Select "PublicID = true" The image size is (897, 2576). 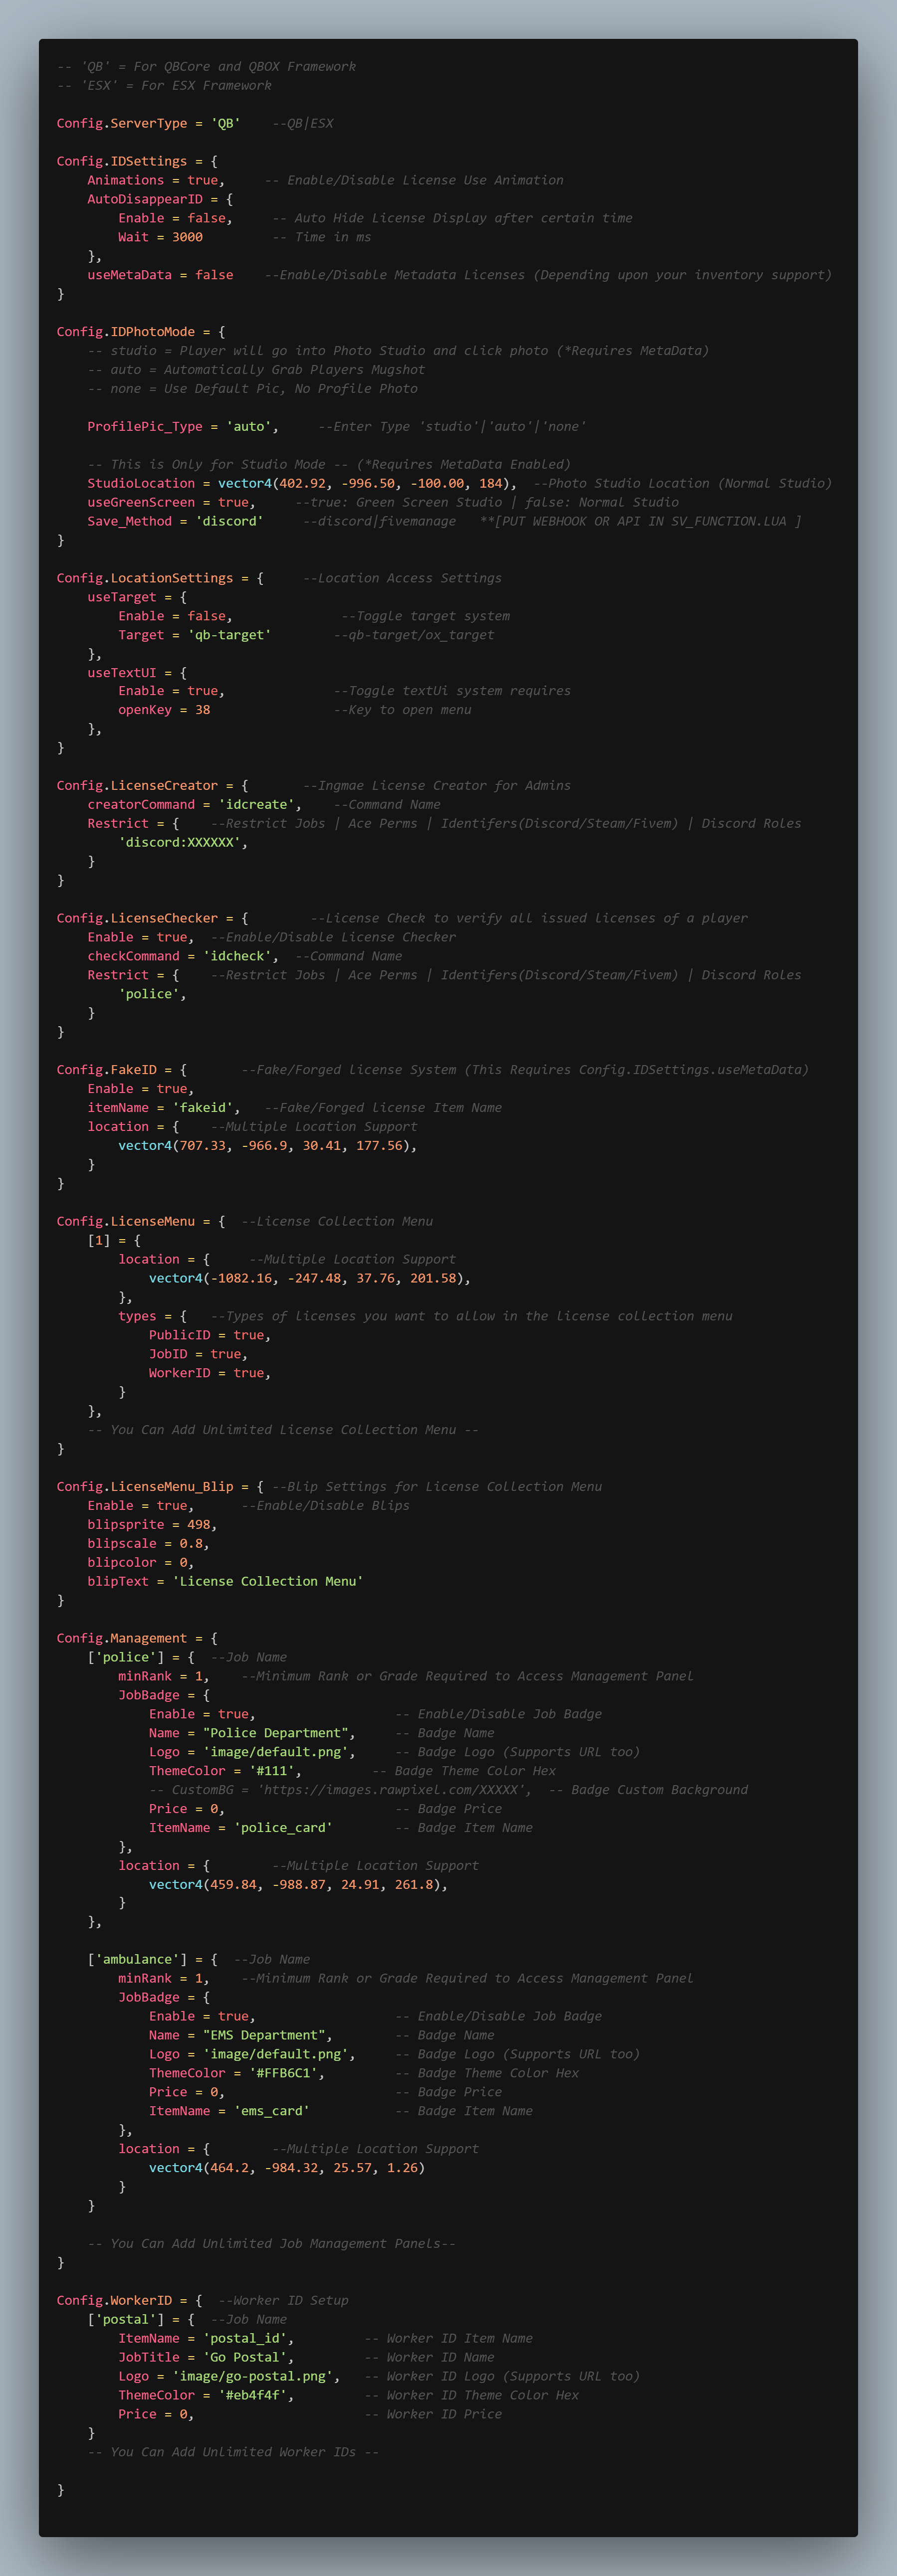tap(206, 1336)
